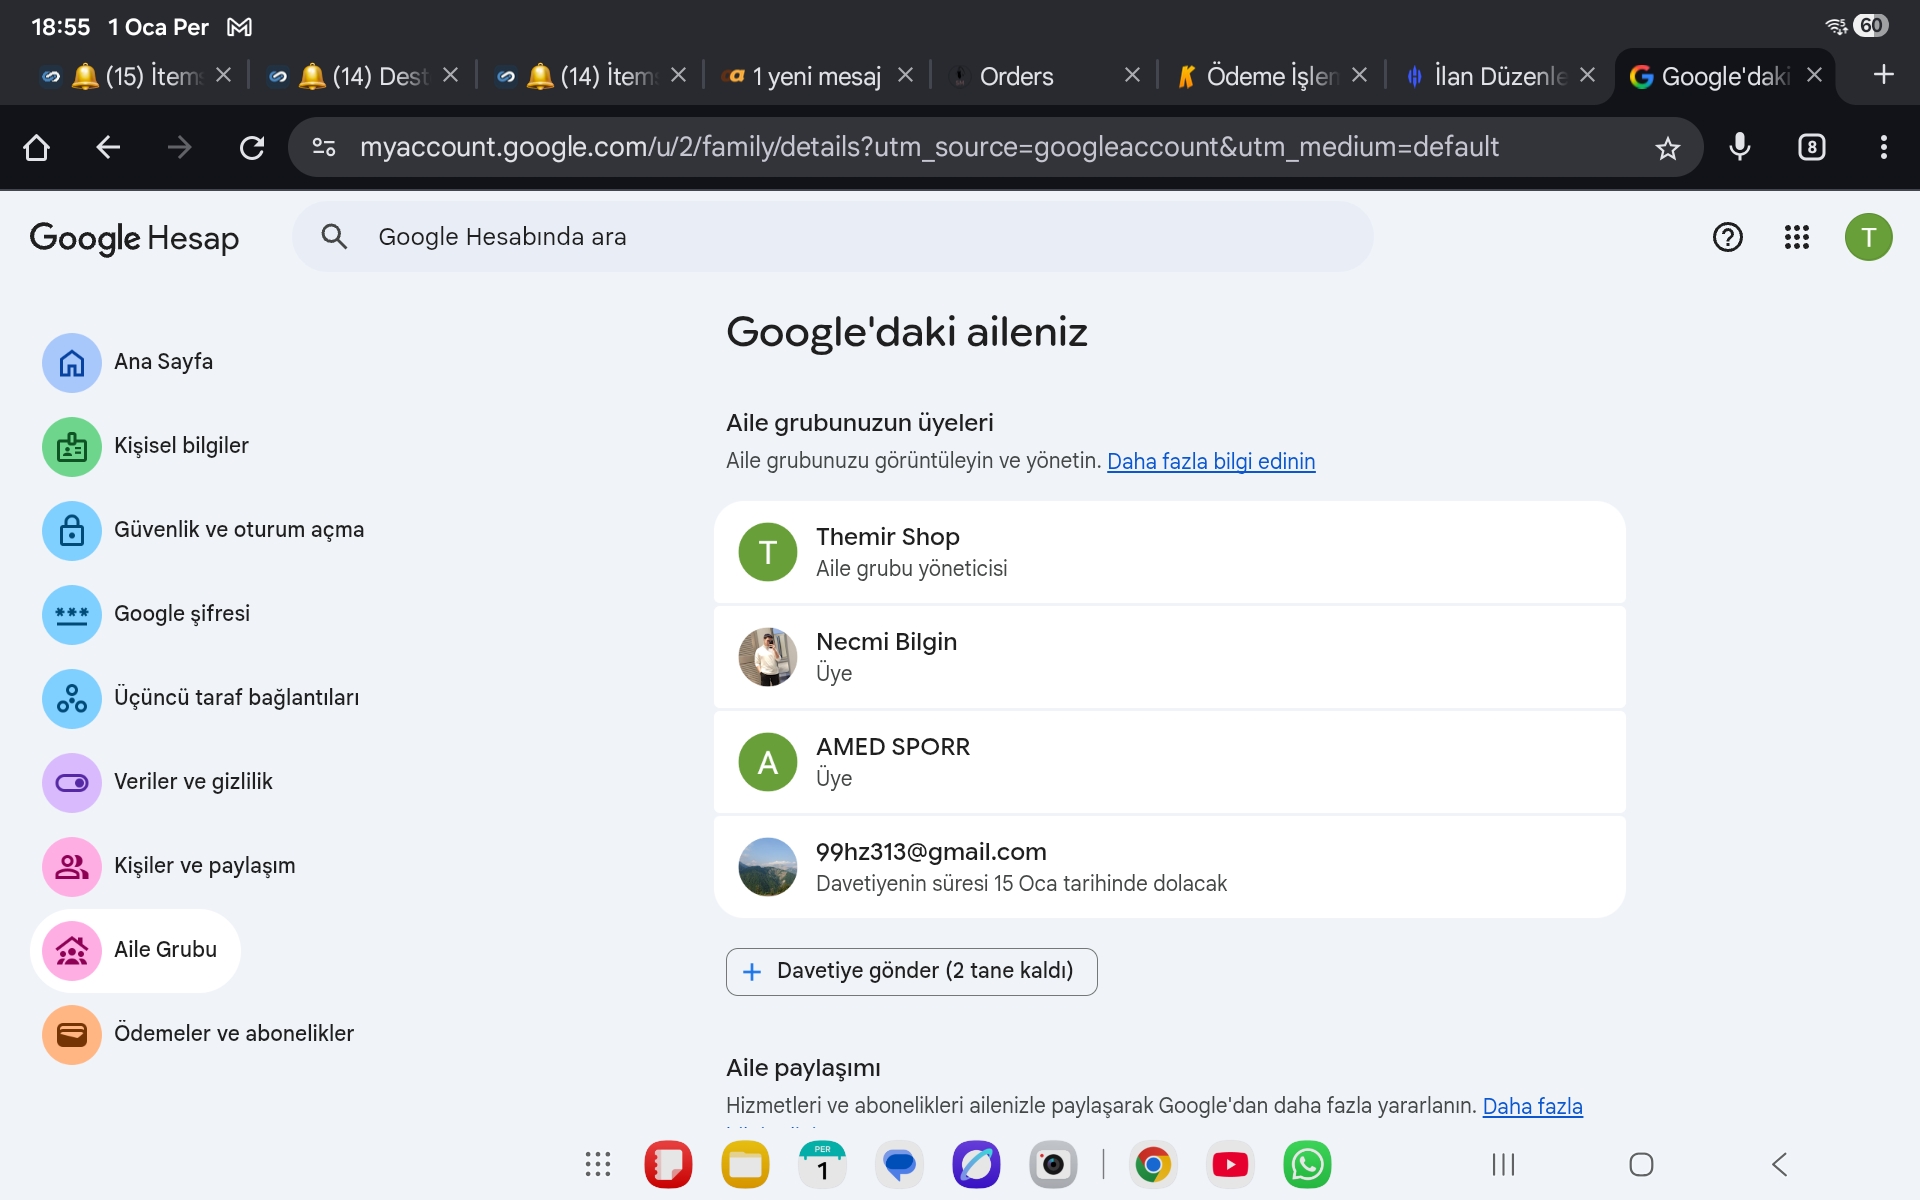Click the Google Hesap logo
The width and height of the screenshot is (1920, 1200).
click(134, 238)
